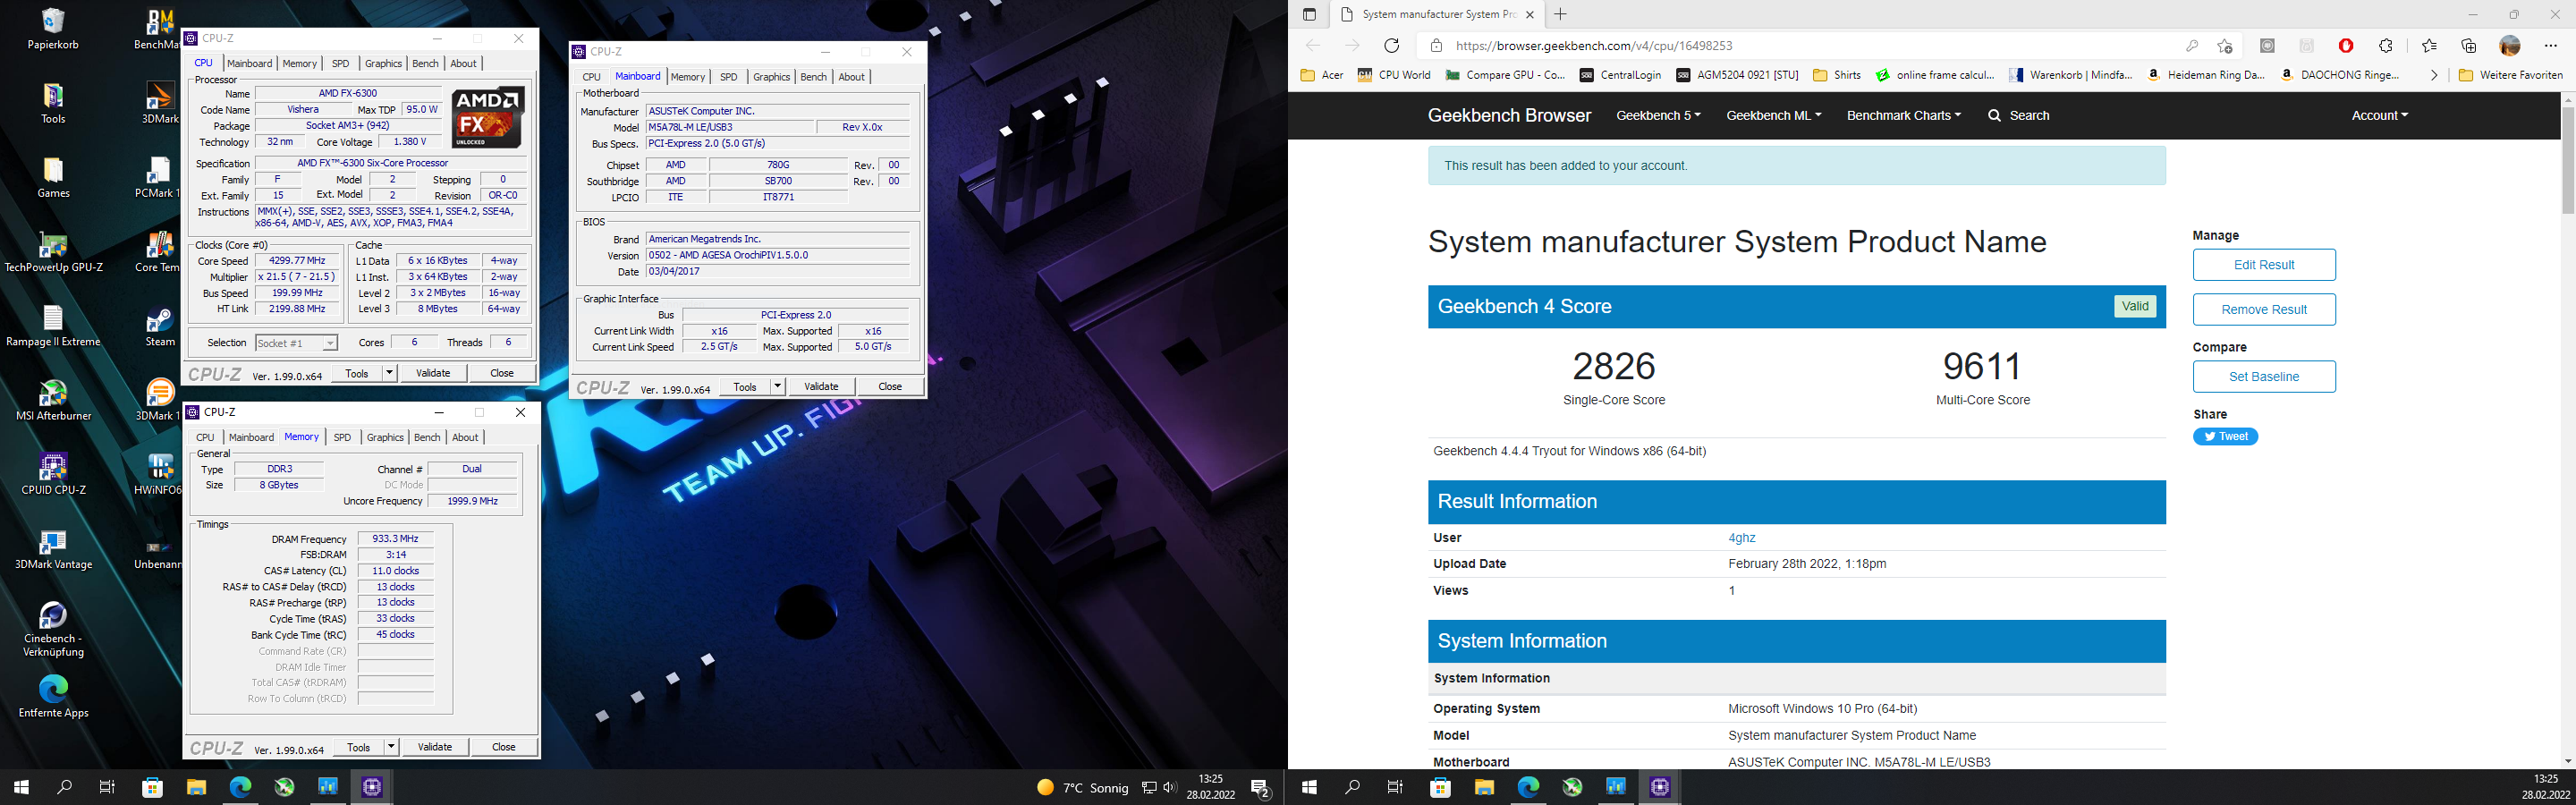Click the page vertical scrollbar

tap(2567, 160)
